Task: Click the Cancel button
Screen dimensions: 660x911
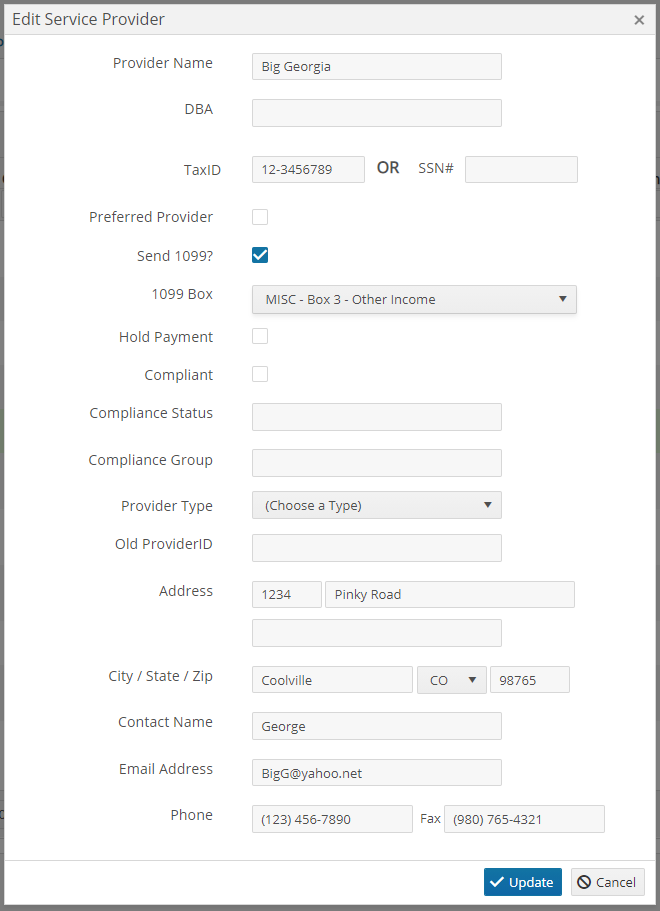Action: tap(608, 882)
